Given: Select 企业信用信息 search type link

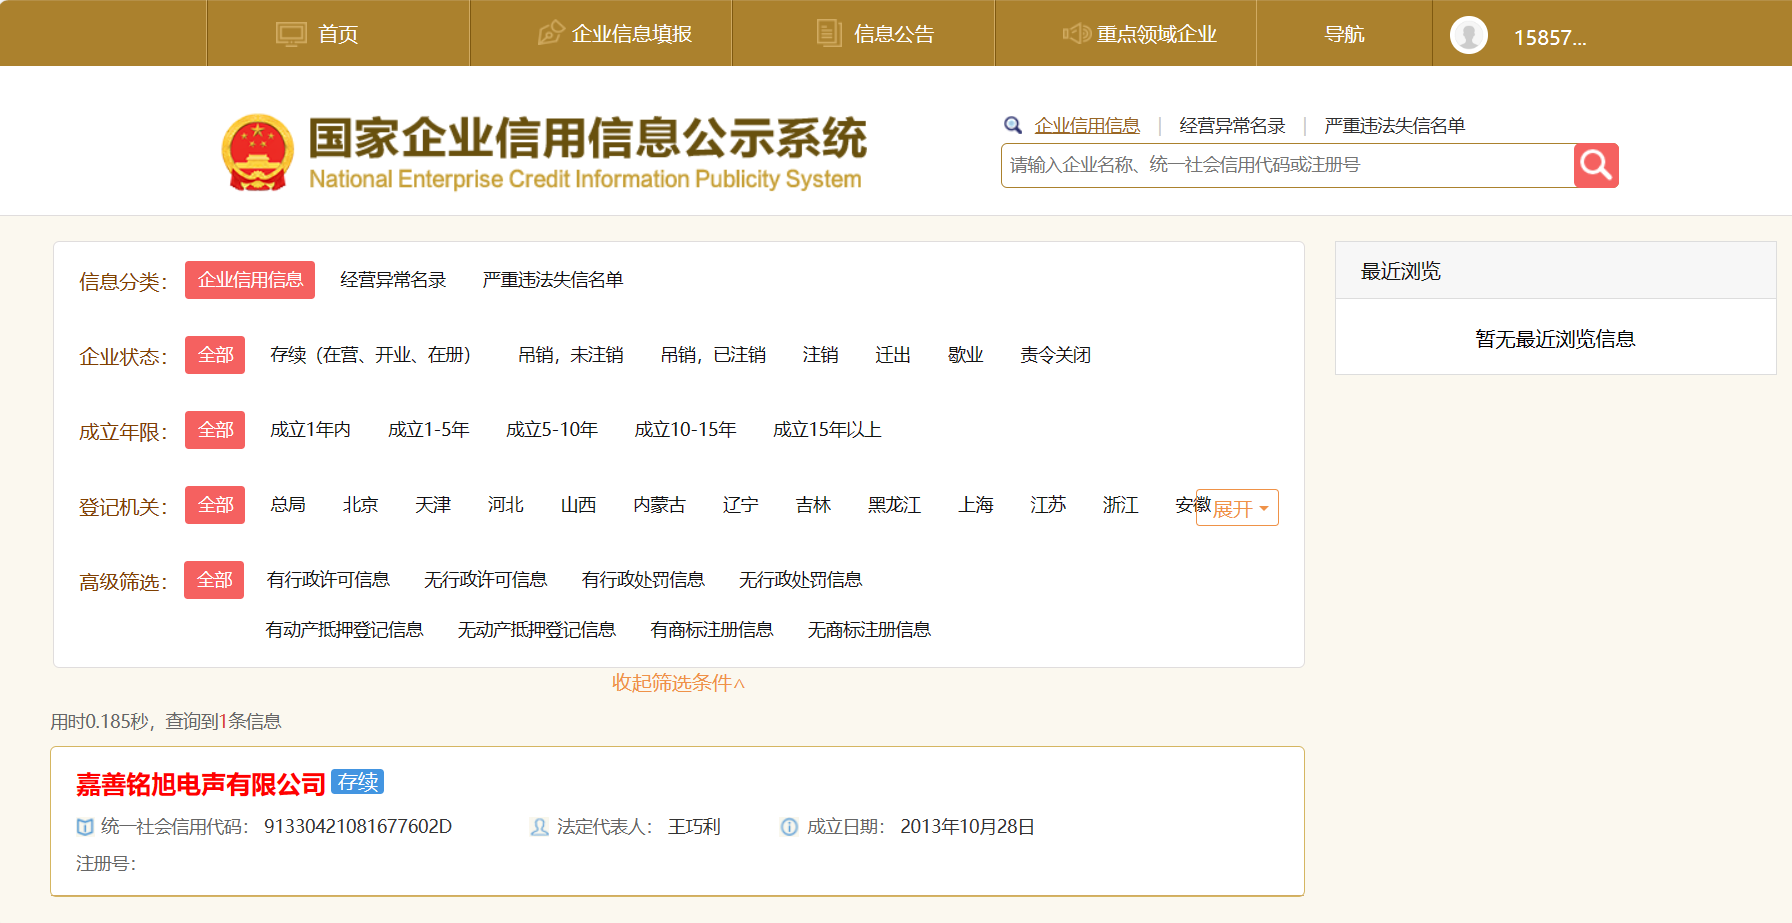Looking at the screenshot, I should click(1087, 125).
